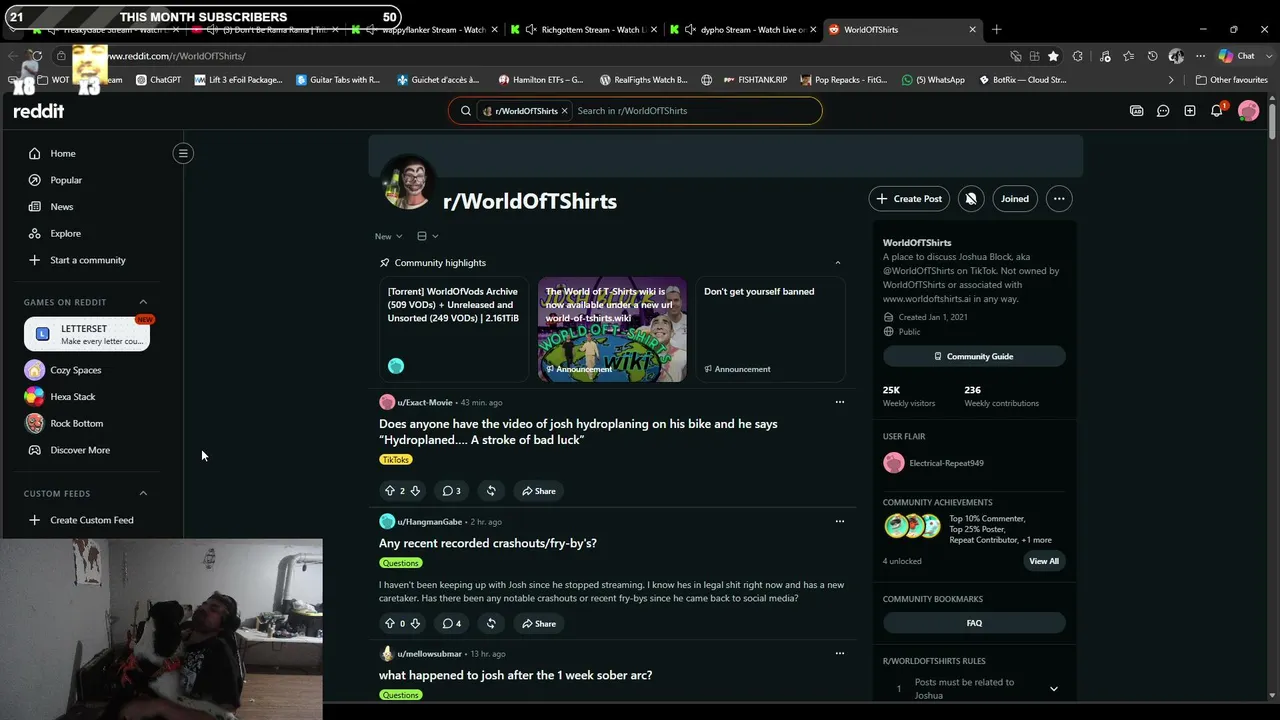Open the FAQ community bookmark
The width and height of the screenshot is (1280, 720).
point(974,623)
